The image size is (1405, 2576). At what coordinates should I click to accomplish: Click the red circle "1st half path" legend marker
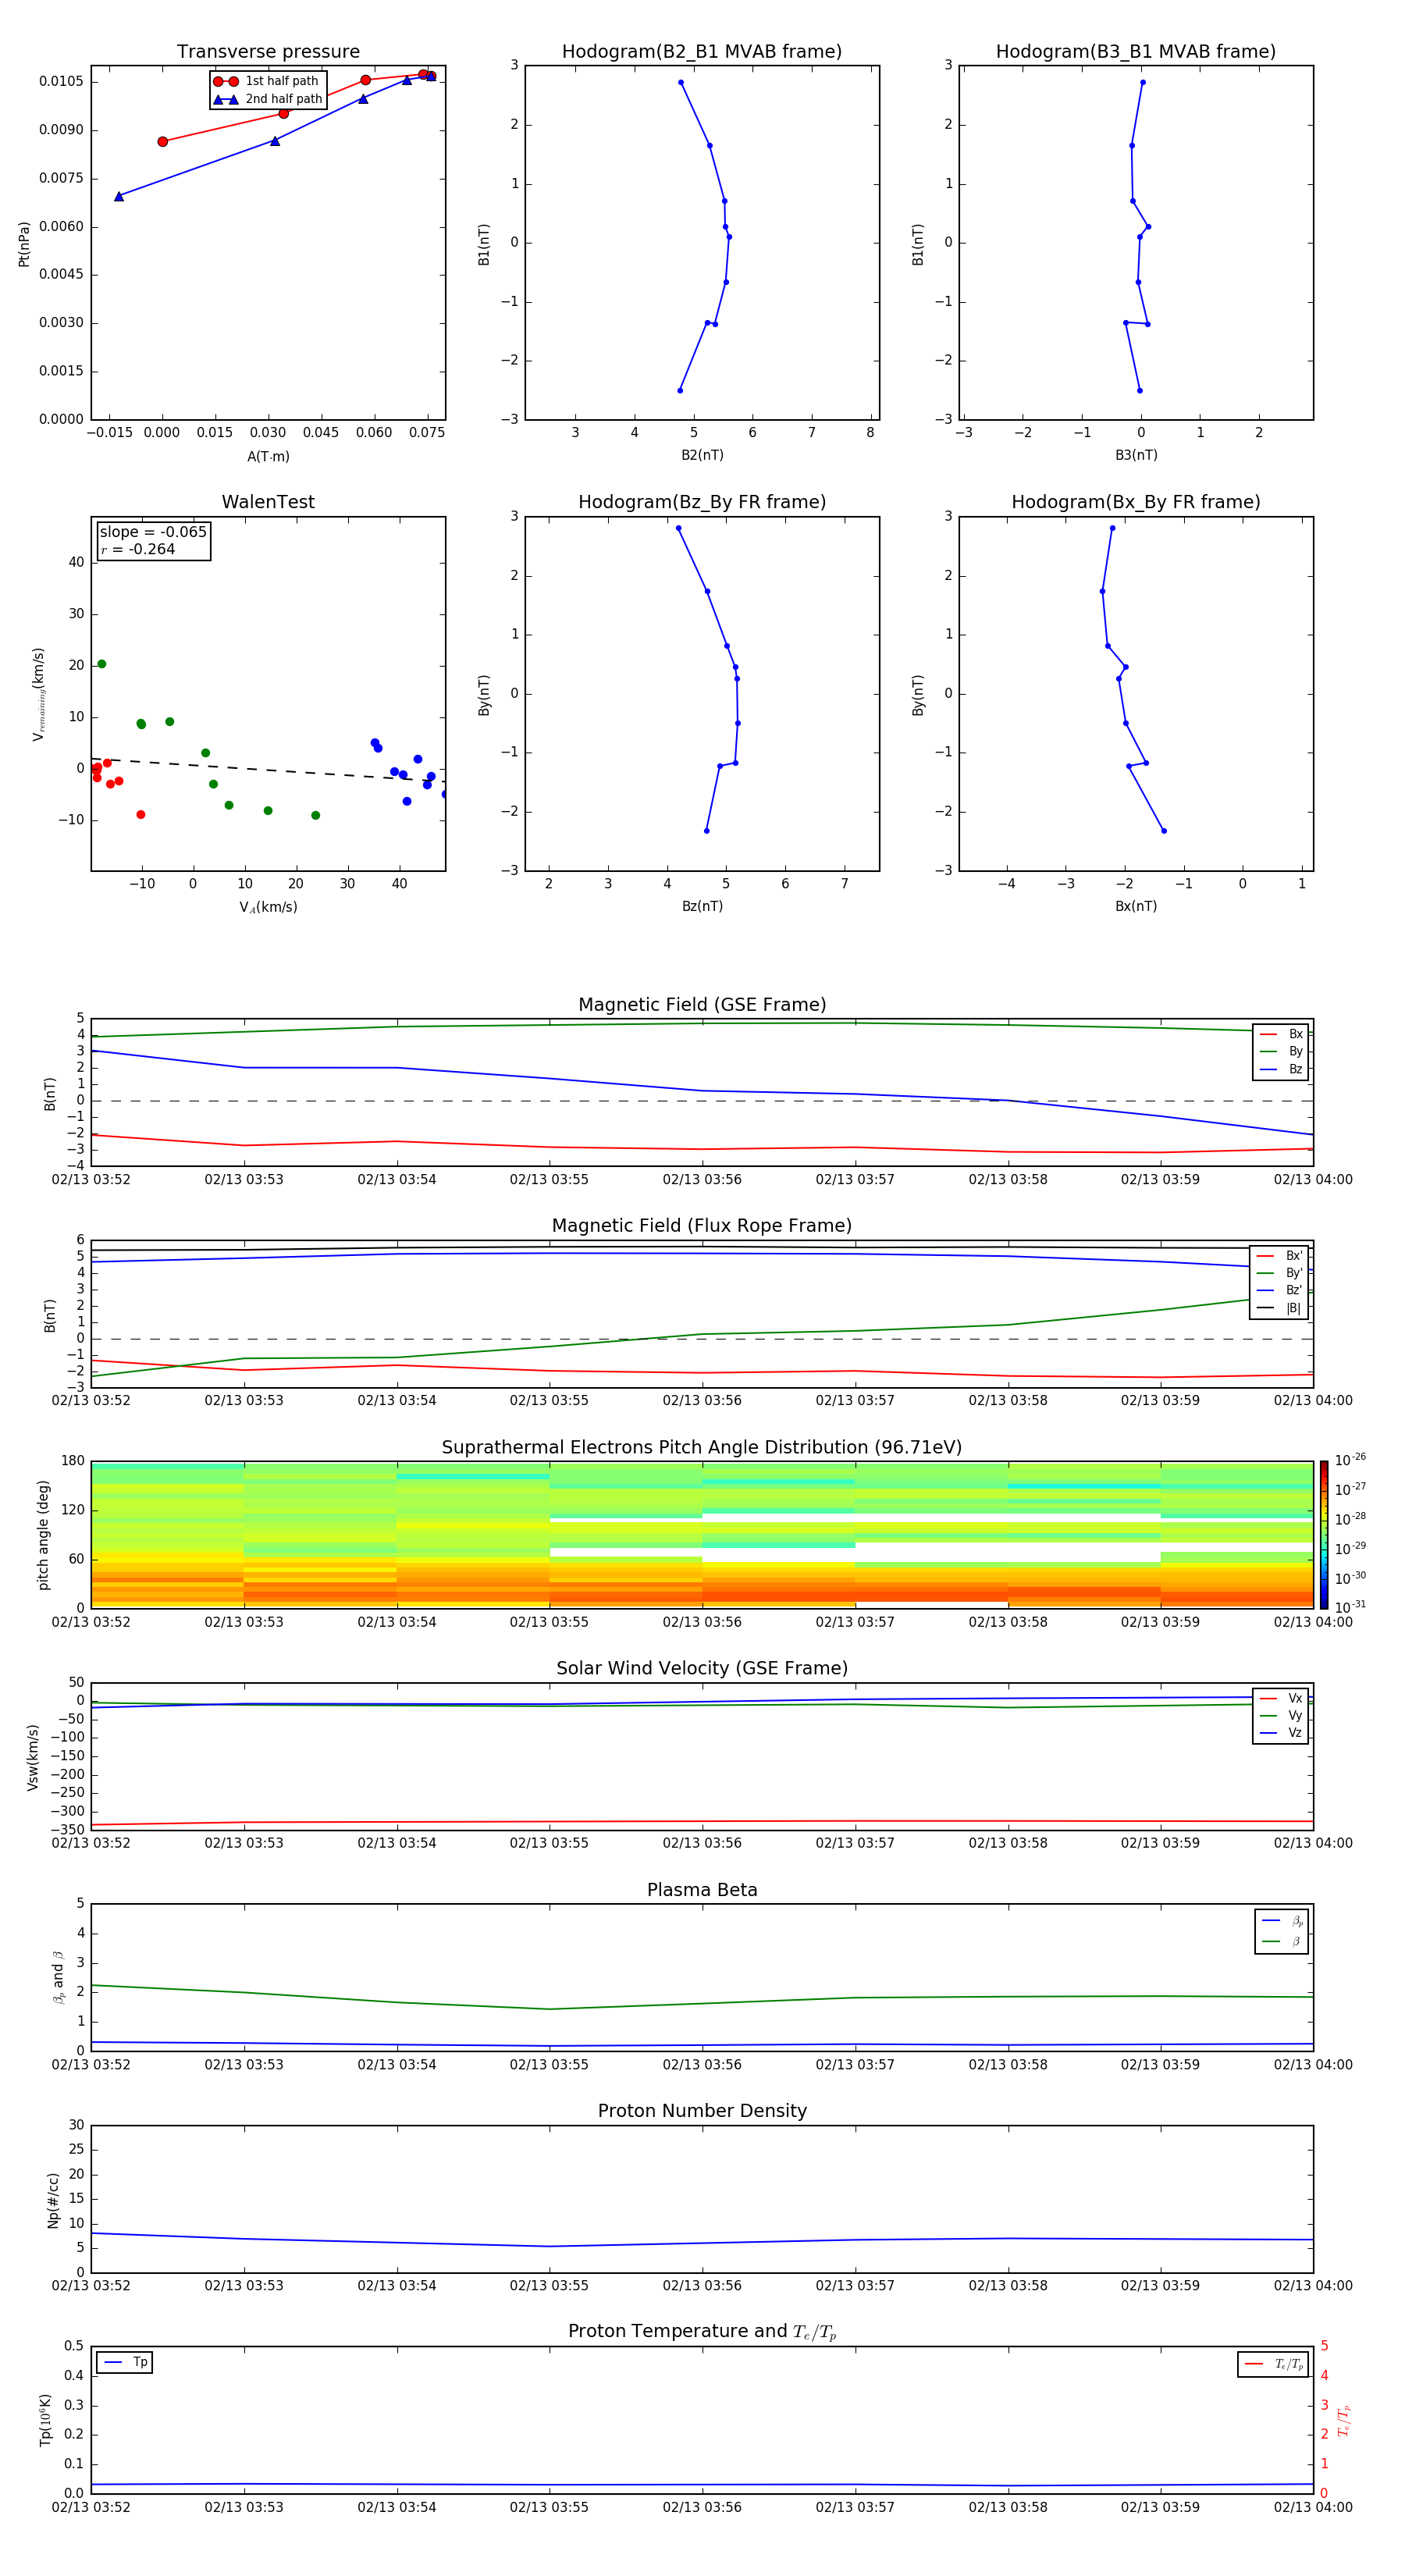[x=225, y=81]
